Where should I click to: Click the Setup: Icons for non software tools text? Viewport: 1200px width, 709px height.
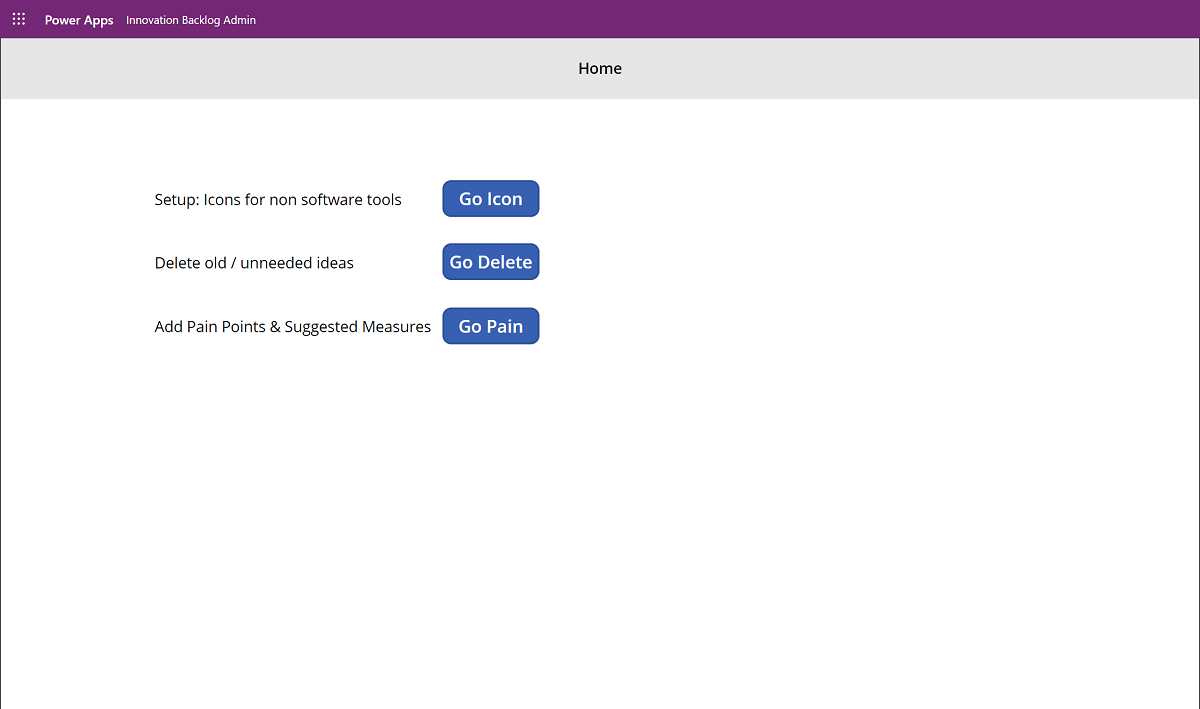pos(277,199)
